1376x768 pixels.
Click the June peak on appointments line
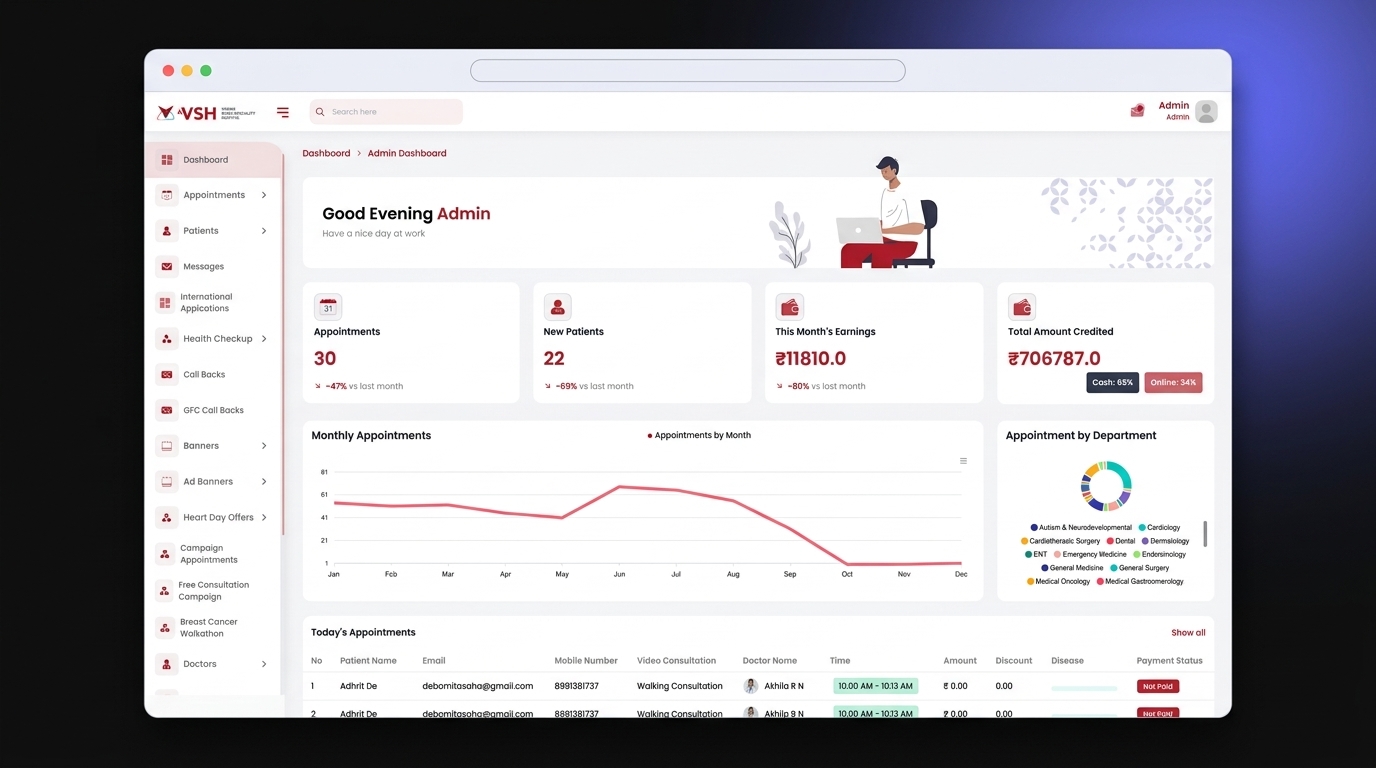pos(619,487)
